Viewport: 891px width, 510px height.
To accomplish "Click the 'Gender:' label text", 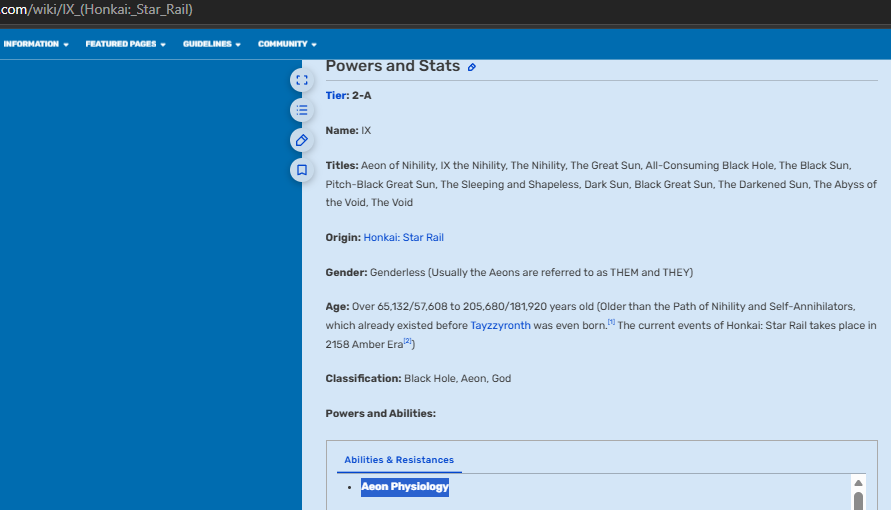I will 347,273.
